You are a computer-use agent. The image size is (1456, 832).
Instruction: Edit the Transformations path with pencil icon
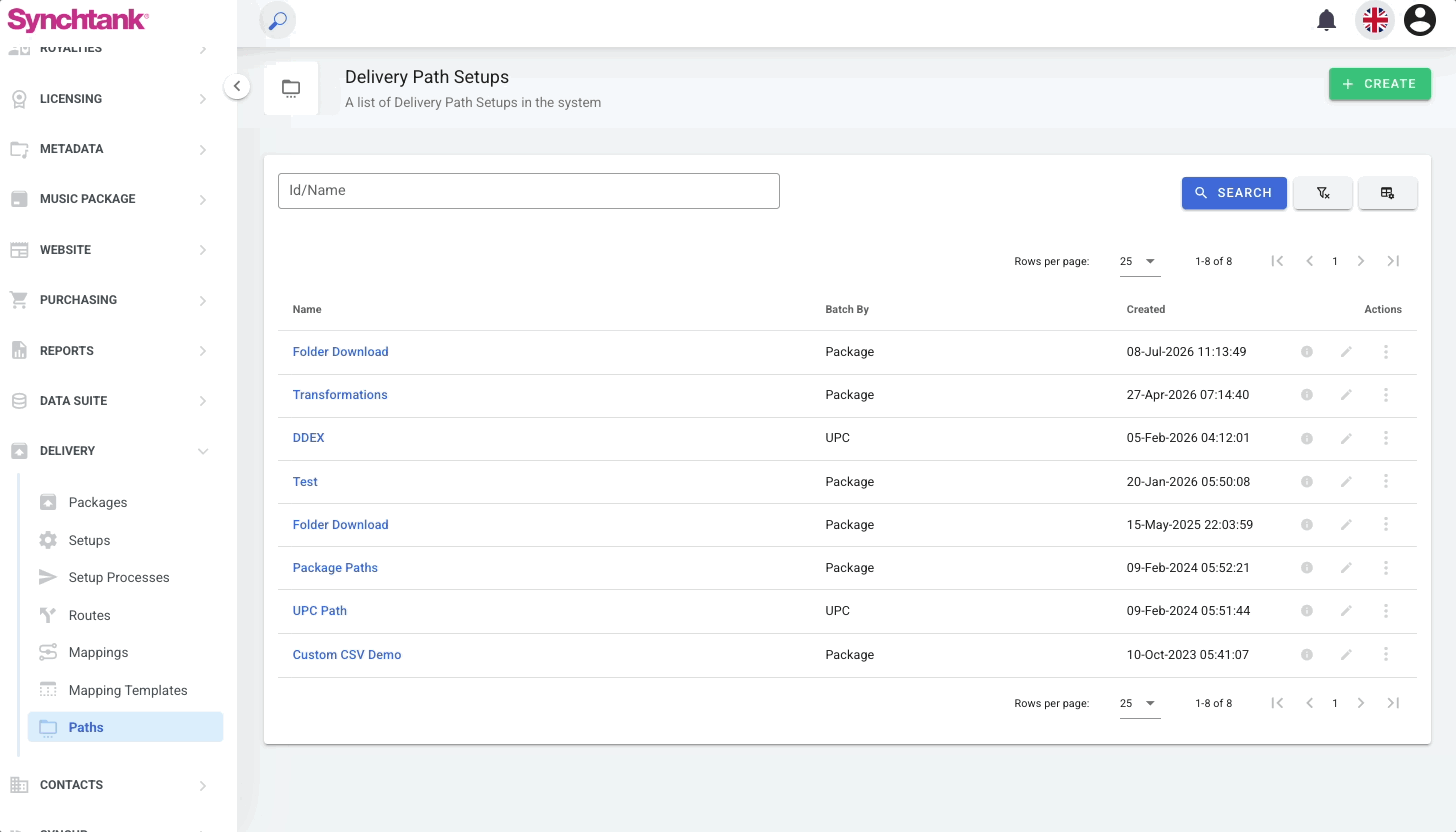(1346, 395)
